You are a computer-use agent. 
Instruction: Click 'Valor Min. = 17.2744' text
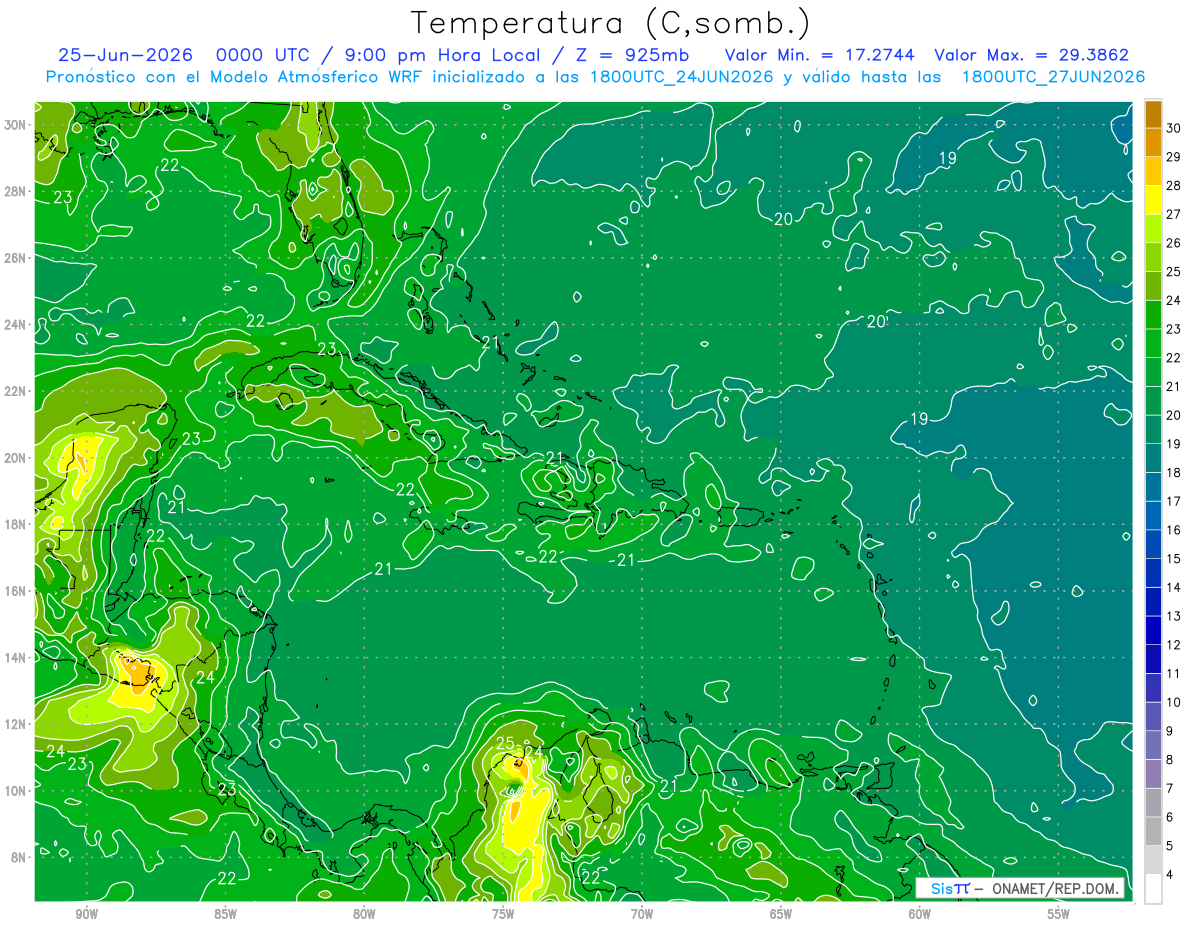point(820,56)
